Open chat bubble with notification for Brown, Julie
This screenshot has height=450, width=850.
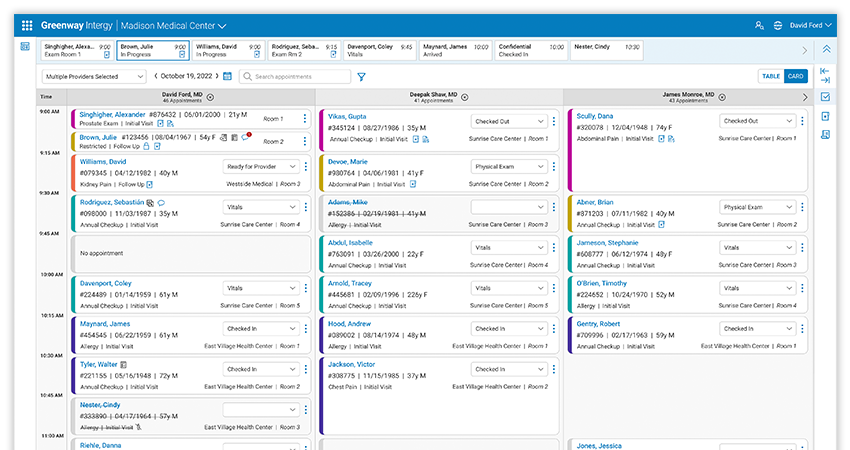point(246,137)
